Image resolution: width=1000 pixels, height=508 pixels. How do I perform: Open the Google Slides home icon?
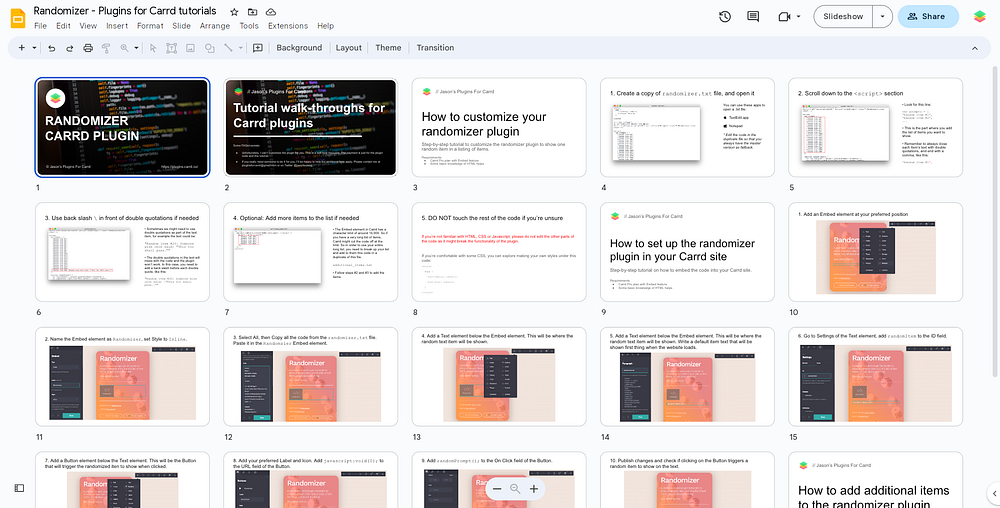pos(18,18)
